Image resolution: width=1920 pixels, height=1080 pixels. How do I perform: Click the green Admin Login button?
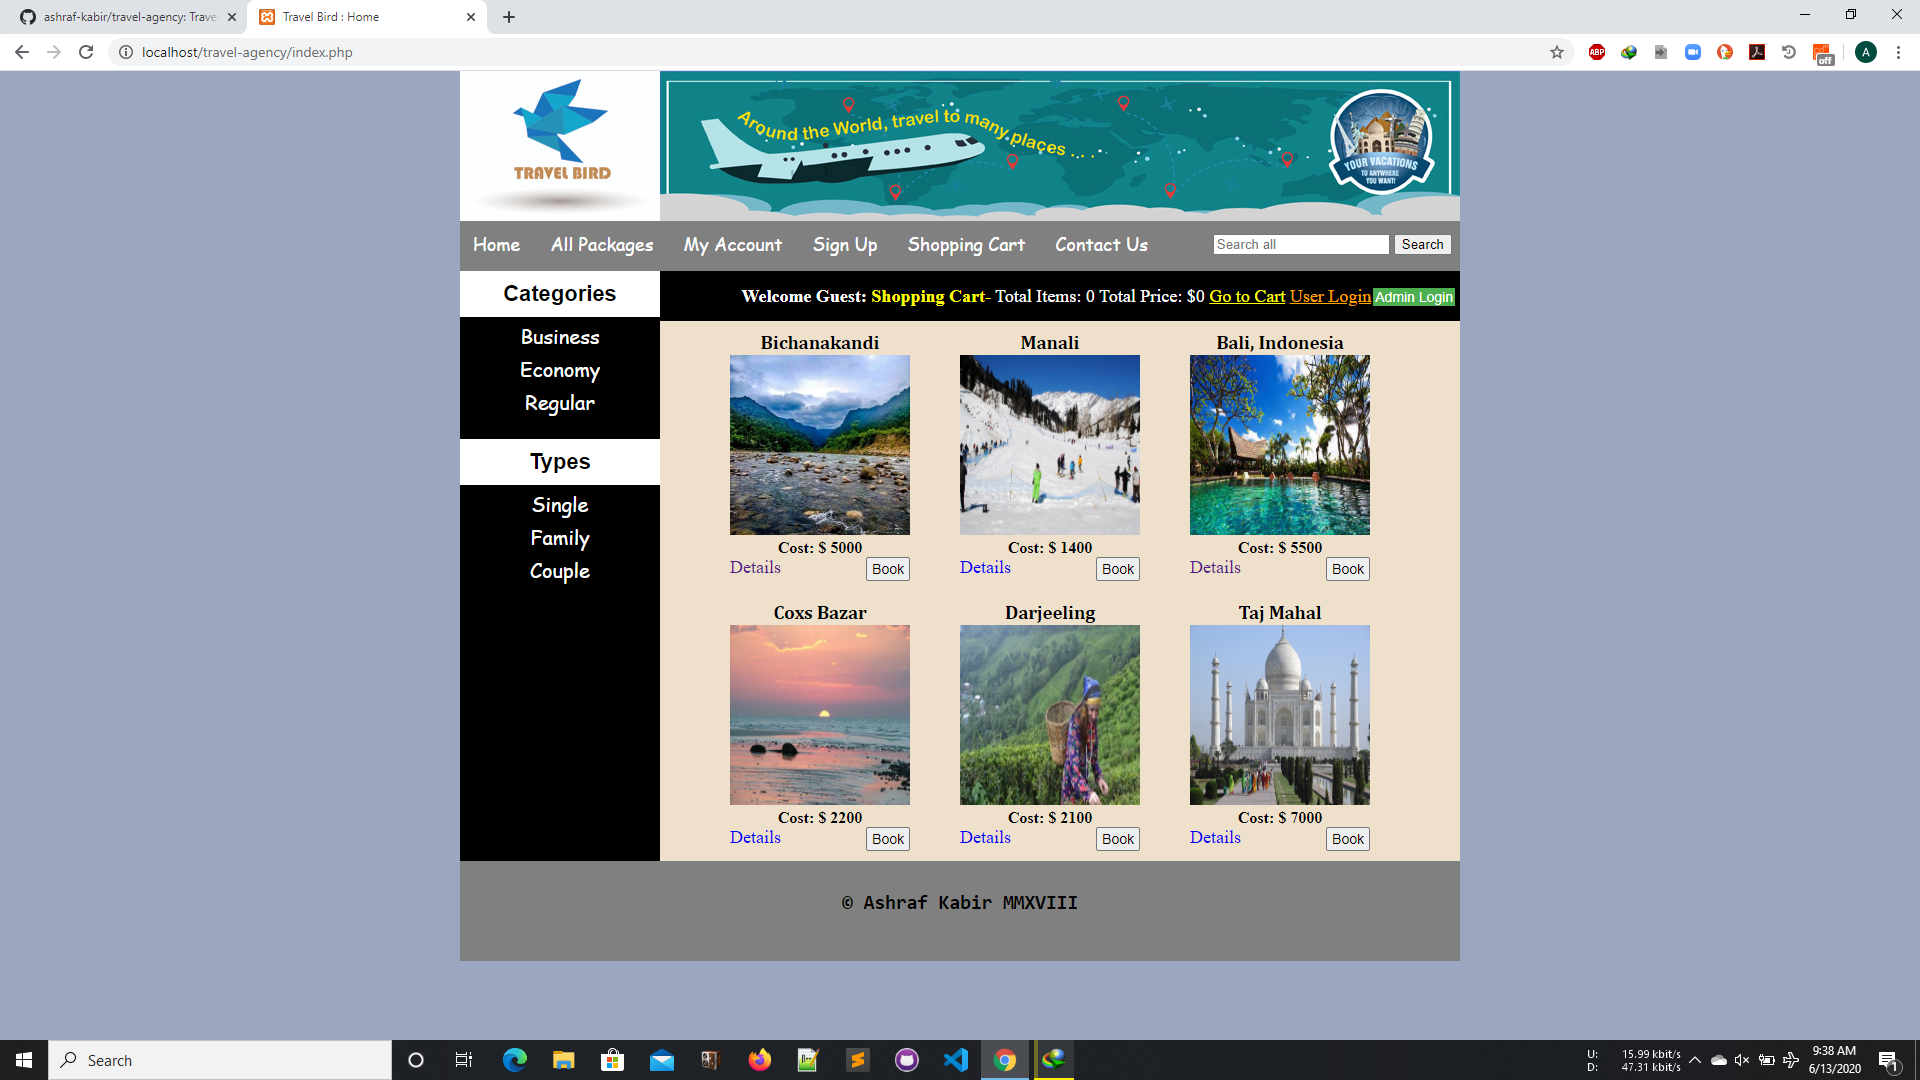[1413, 297]
